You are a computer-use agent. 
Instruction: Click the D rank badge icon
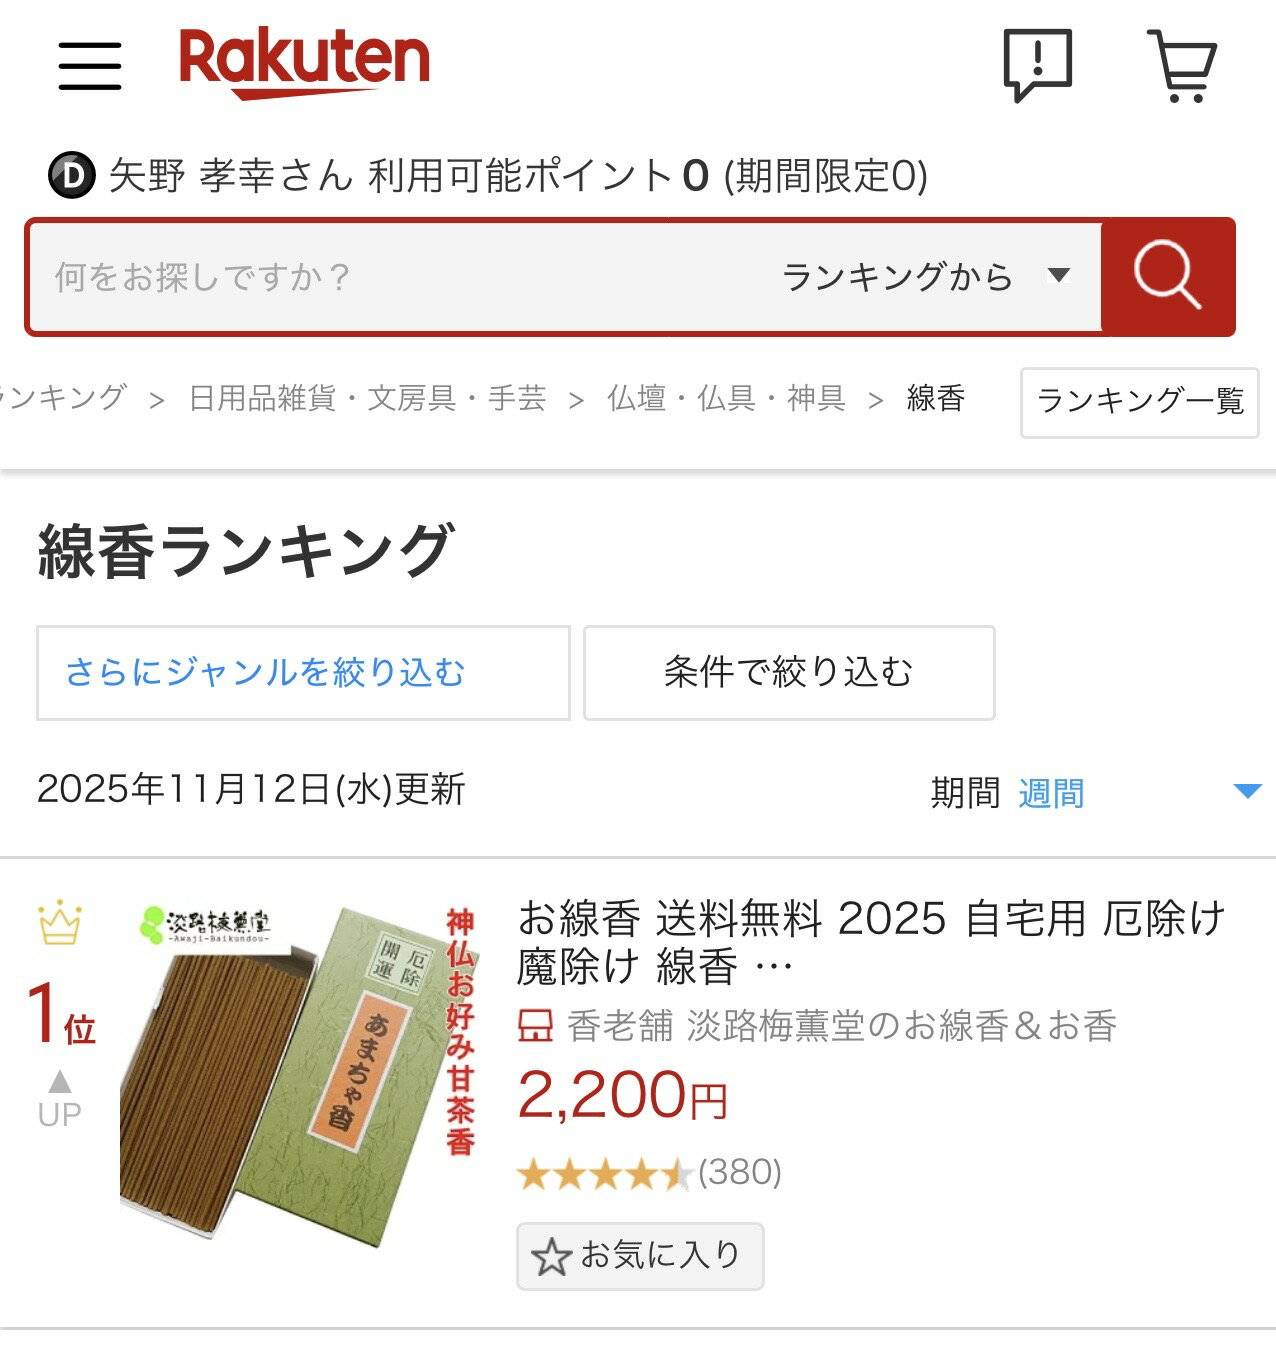click(x=72, y=176)
